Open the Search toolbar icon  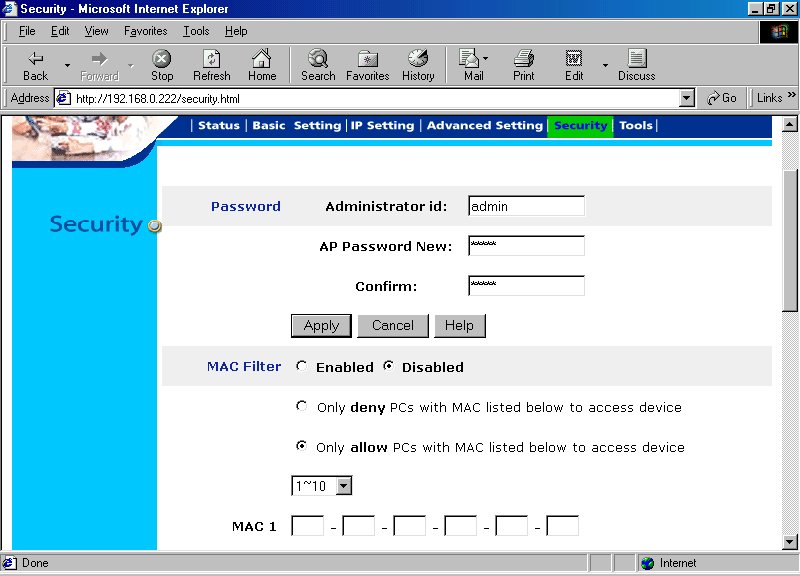[x=318, y=65]
